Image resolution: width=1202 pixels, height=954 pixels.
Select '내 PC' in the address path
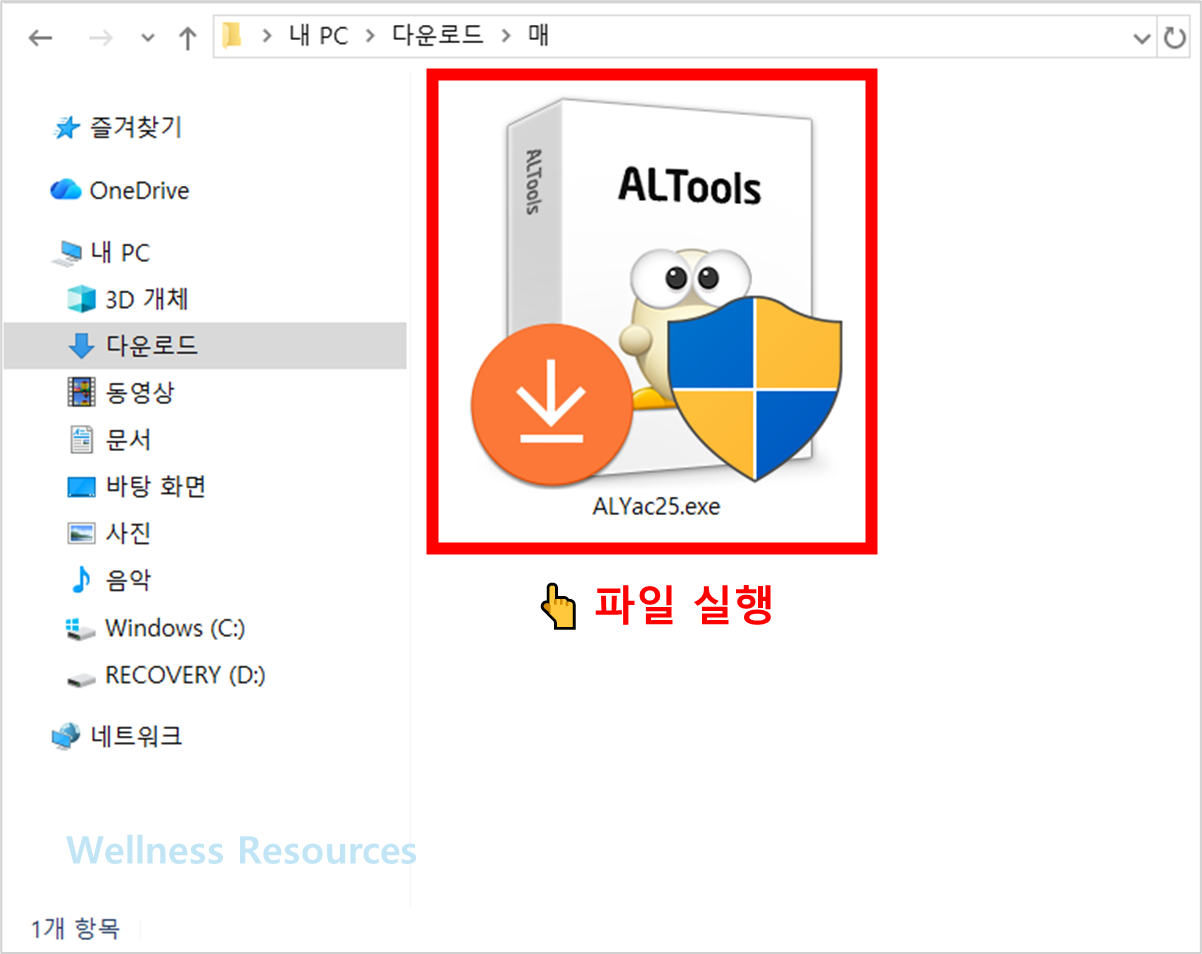[318, 37]
